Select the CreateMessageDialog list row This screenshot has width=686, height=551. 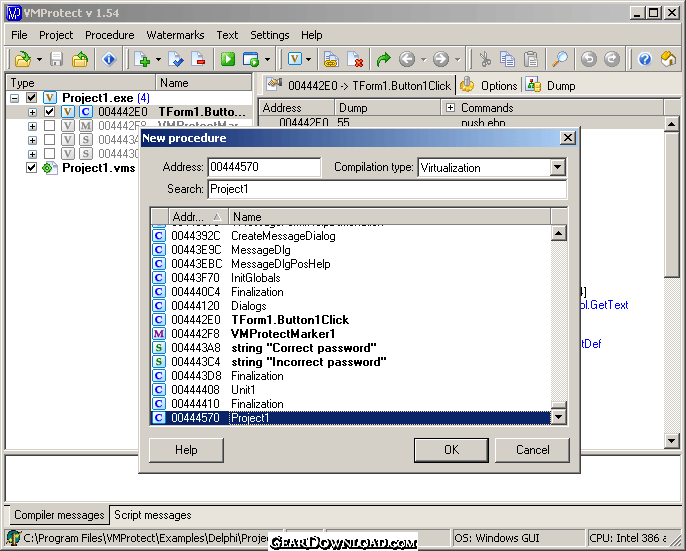click(351, 236)
